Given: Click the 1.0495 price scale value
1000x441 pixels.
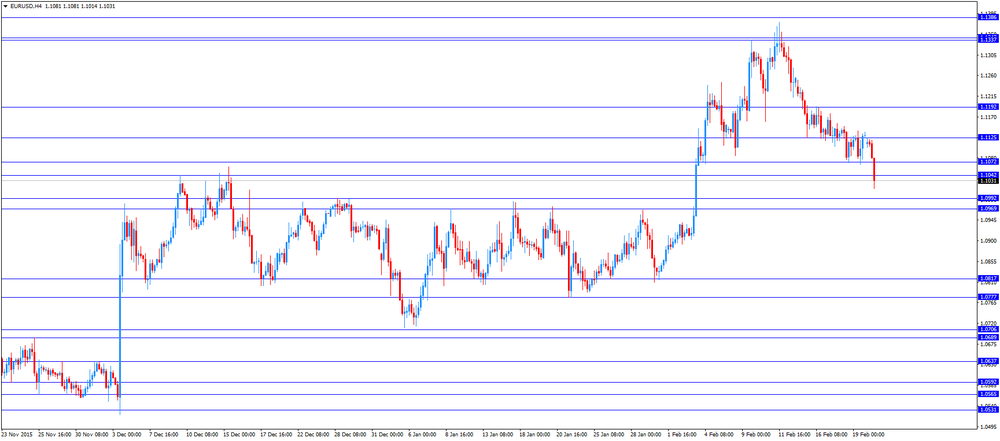Looking at the screenshot, I should coord(989,426).
